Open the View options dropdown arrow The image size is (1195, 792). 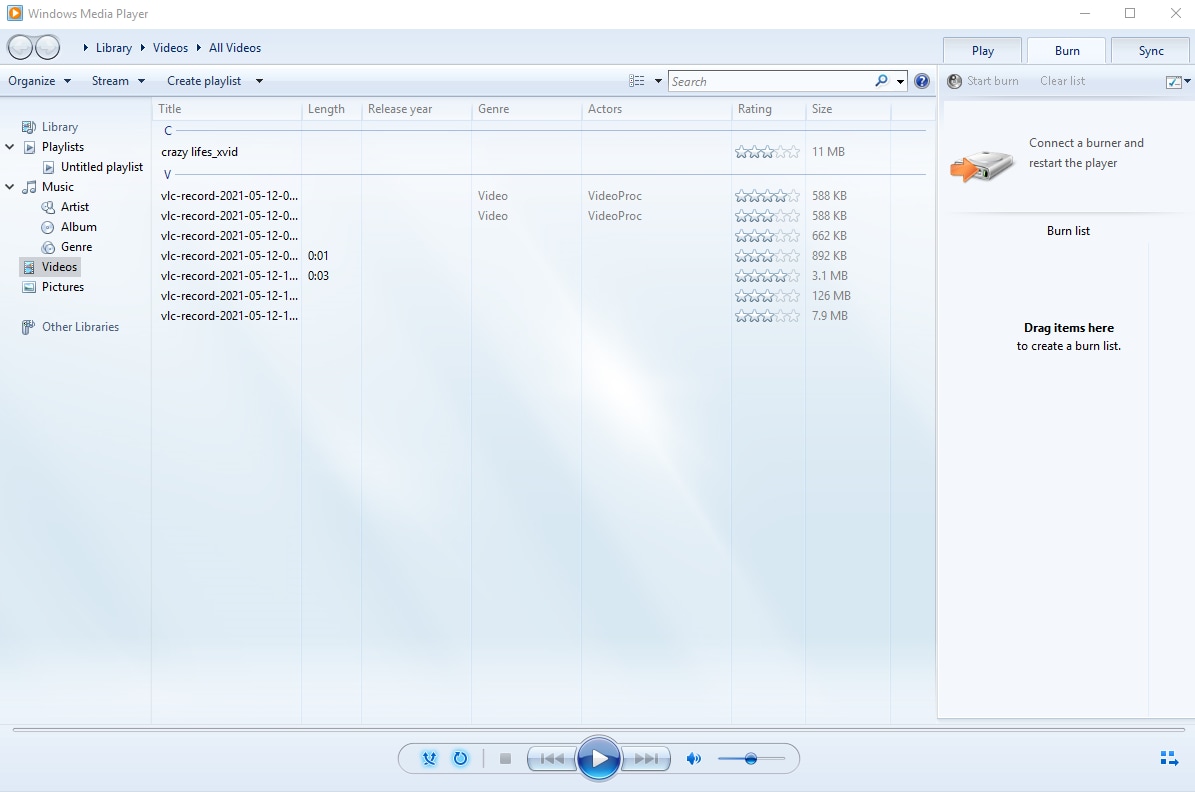pos(658,81)
